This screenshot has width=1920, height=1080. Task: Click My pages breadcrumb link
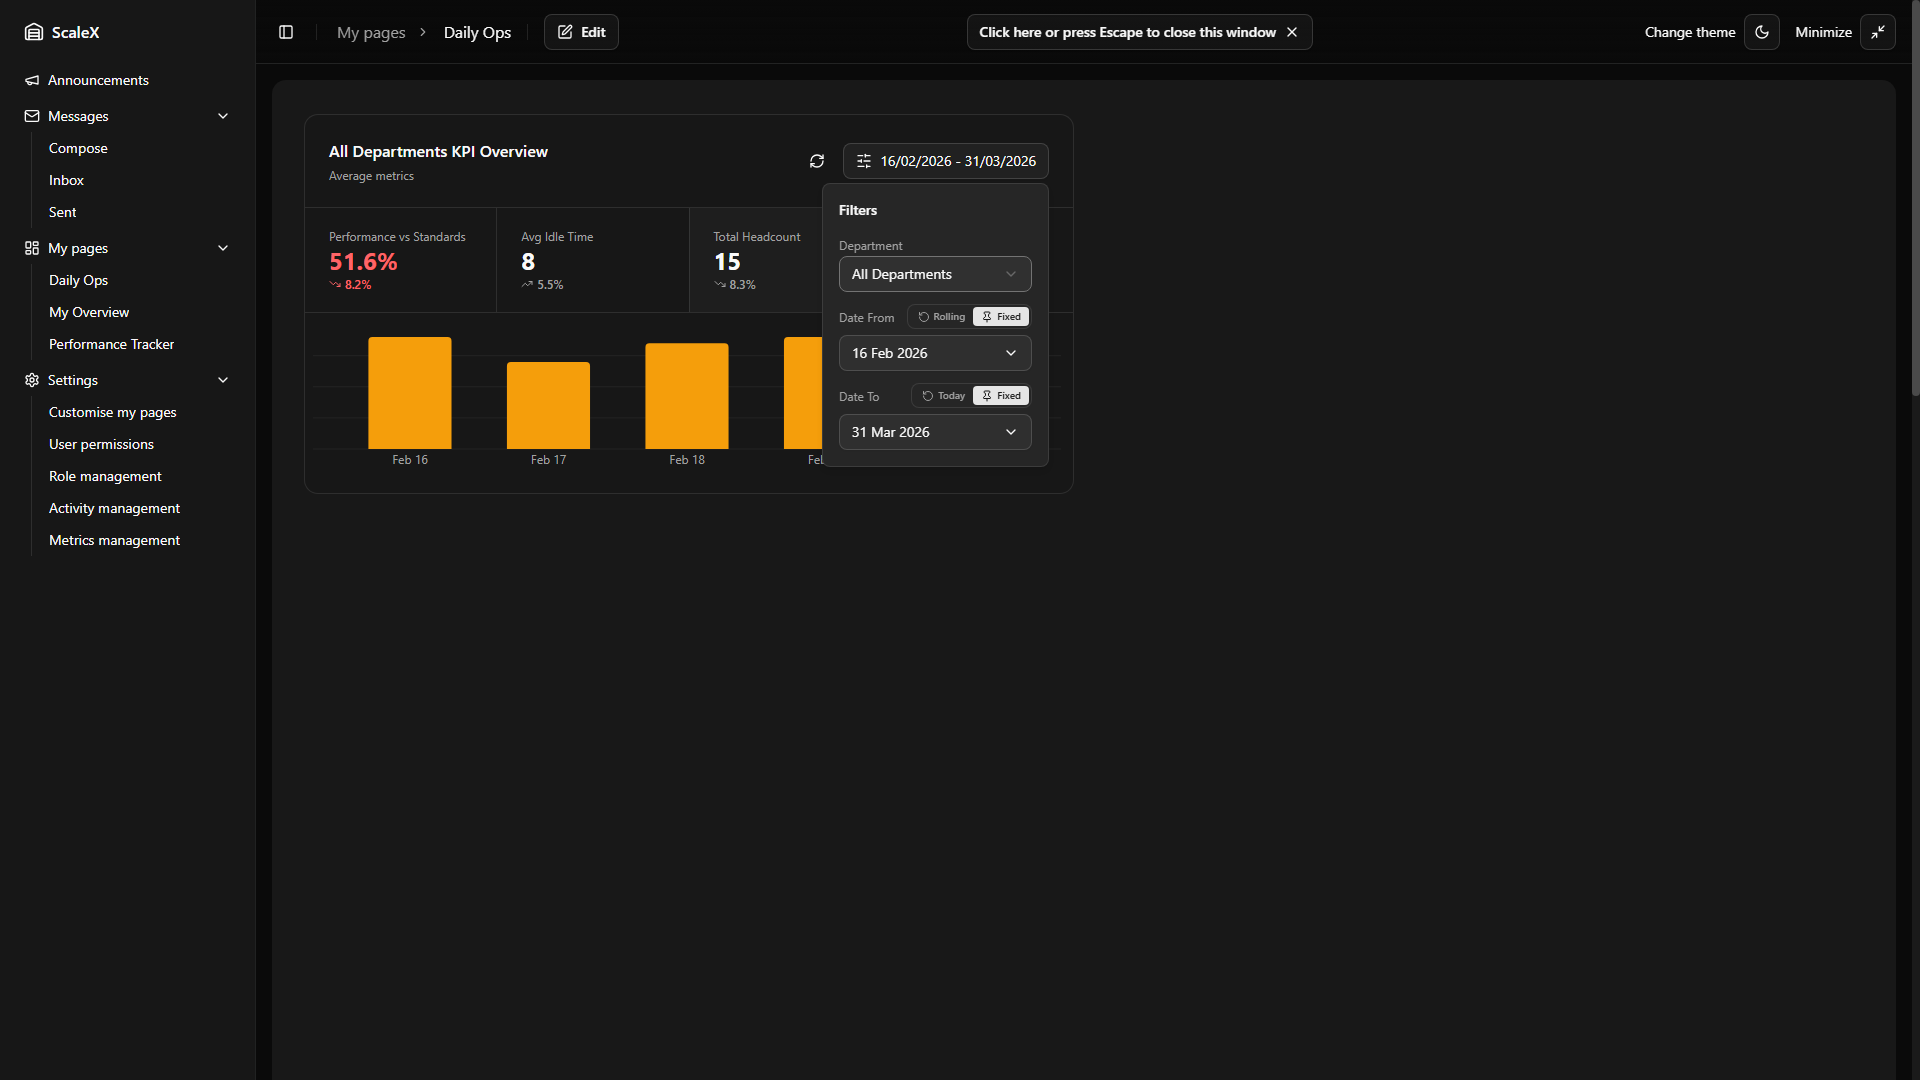(x=371, y=32)
